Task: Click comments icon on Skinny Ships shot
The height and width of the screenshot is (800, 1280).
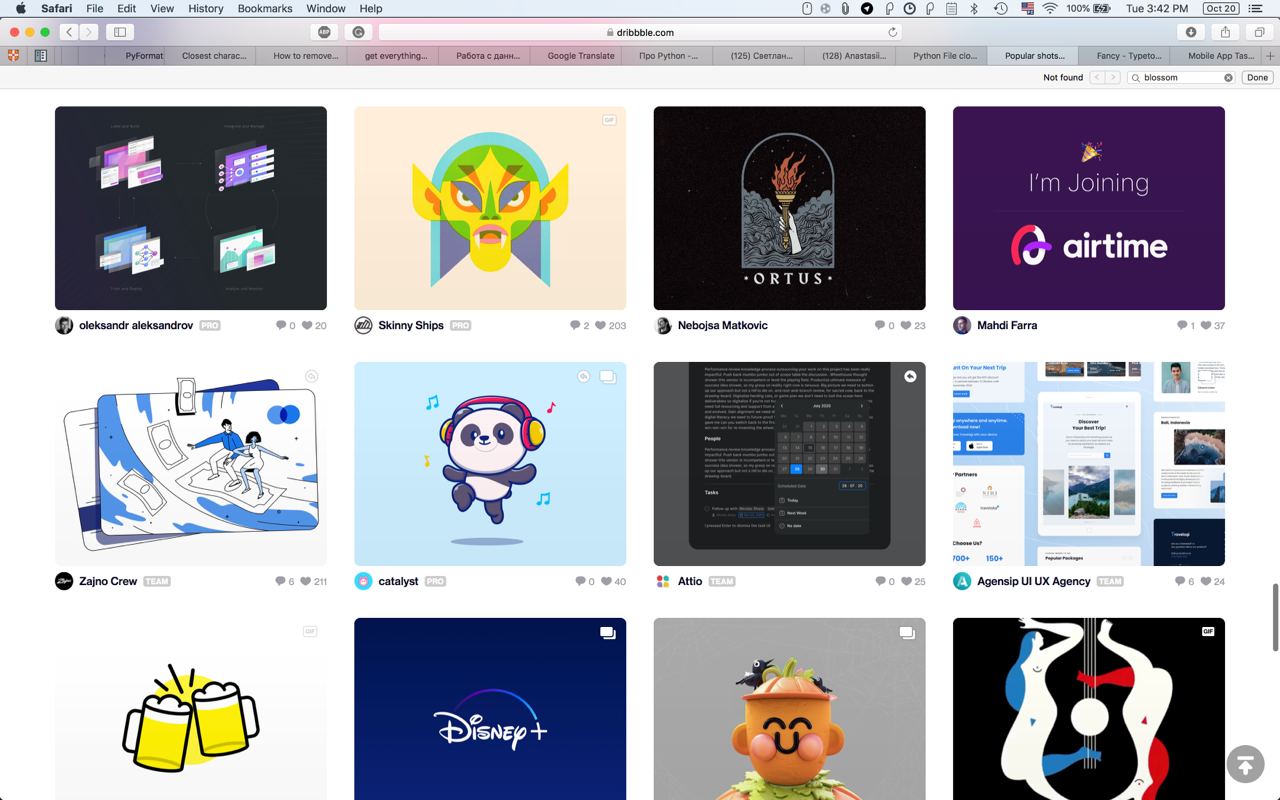Action: click(575, 325)
